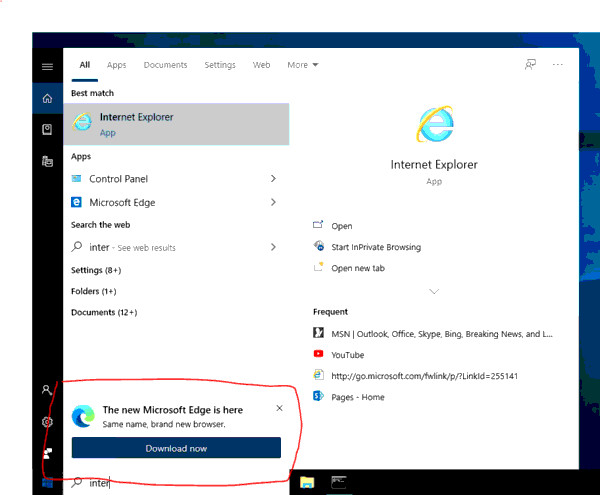Switch to the Apps tab
Screen dimensions: 600x495
coord(116,65)
